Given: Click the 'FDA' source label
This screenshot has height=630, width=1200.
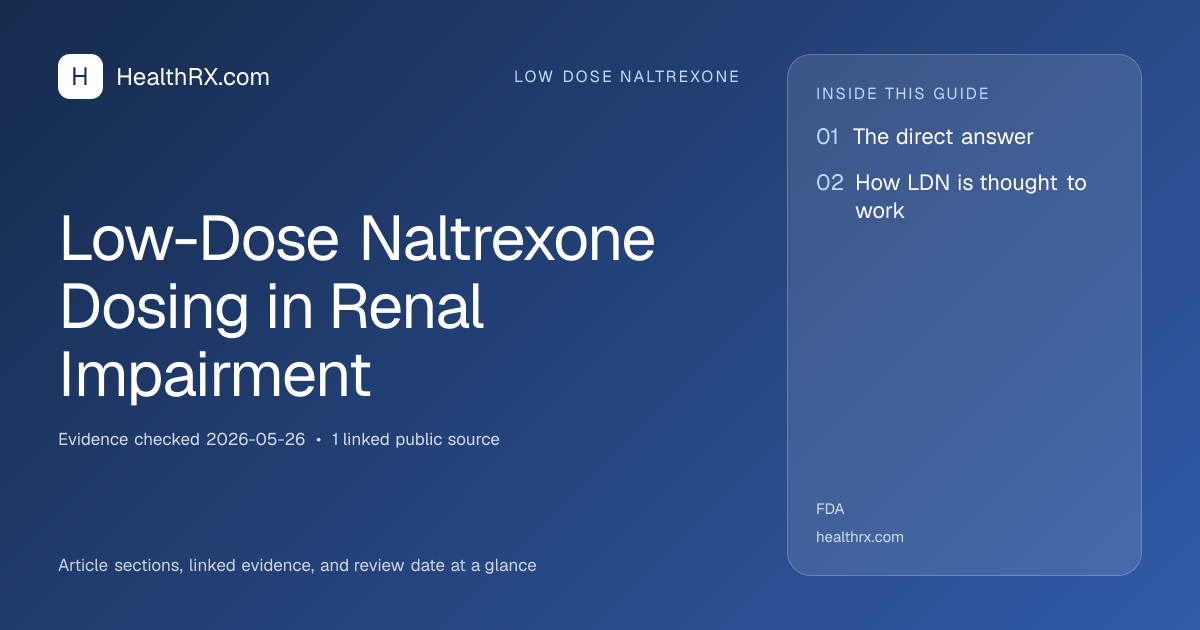Looking at the screenshot, I should coord(830,509).
